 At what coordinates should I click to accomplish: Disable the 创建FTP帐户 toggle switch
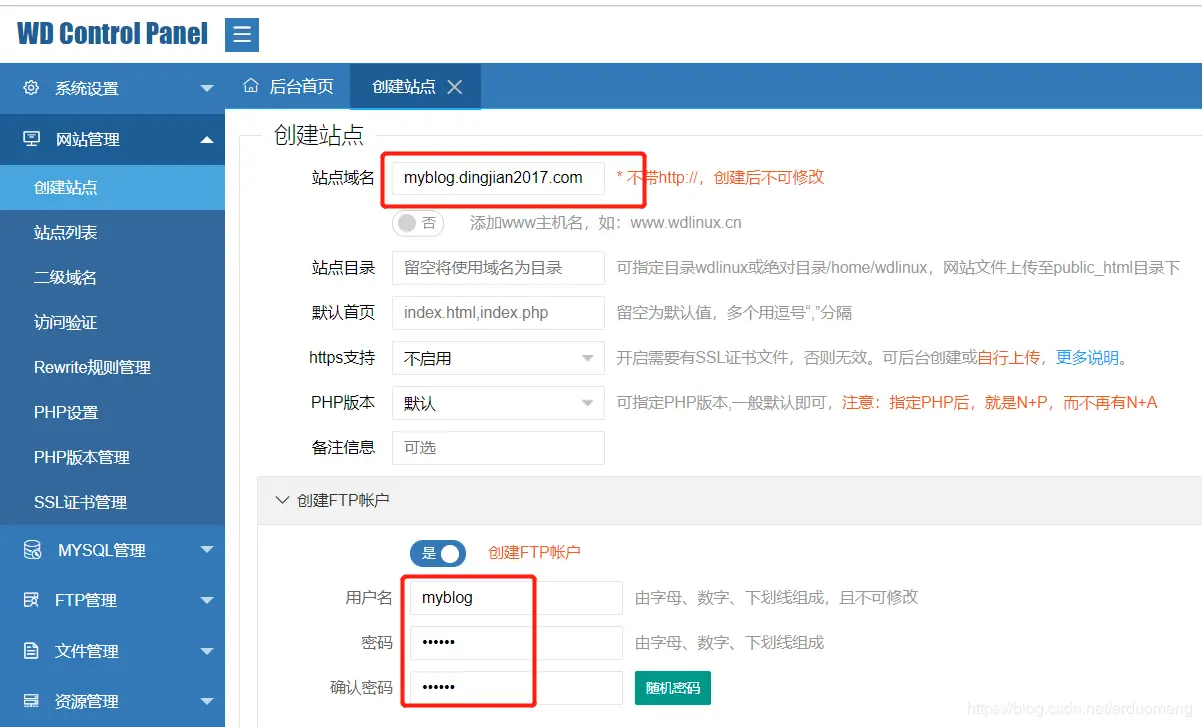[438, 552]
